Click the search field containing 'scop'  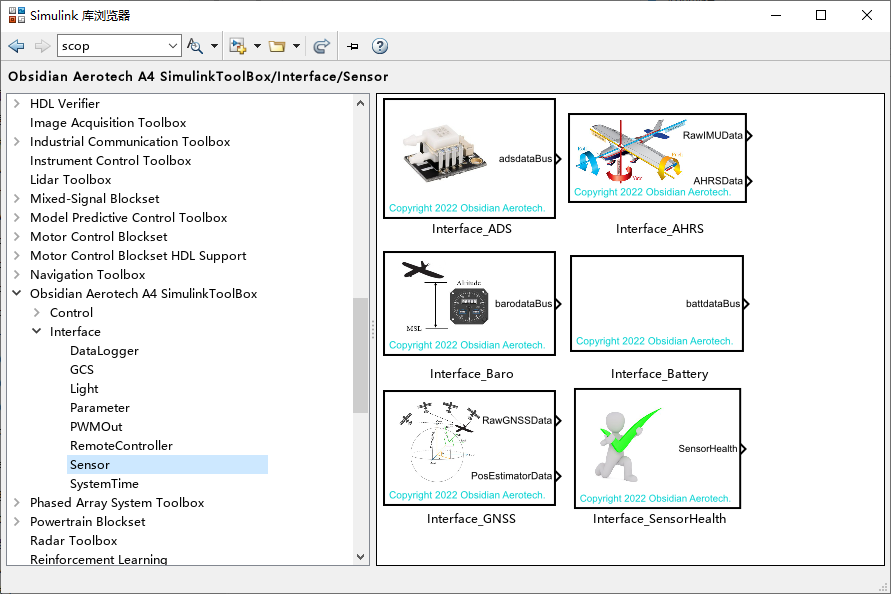pos(111,46)
